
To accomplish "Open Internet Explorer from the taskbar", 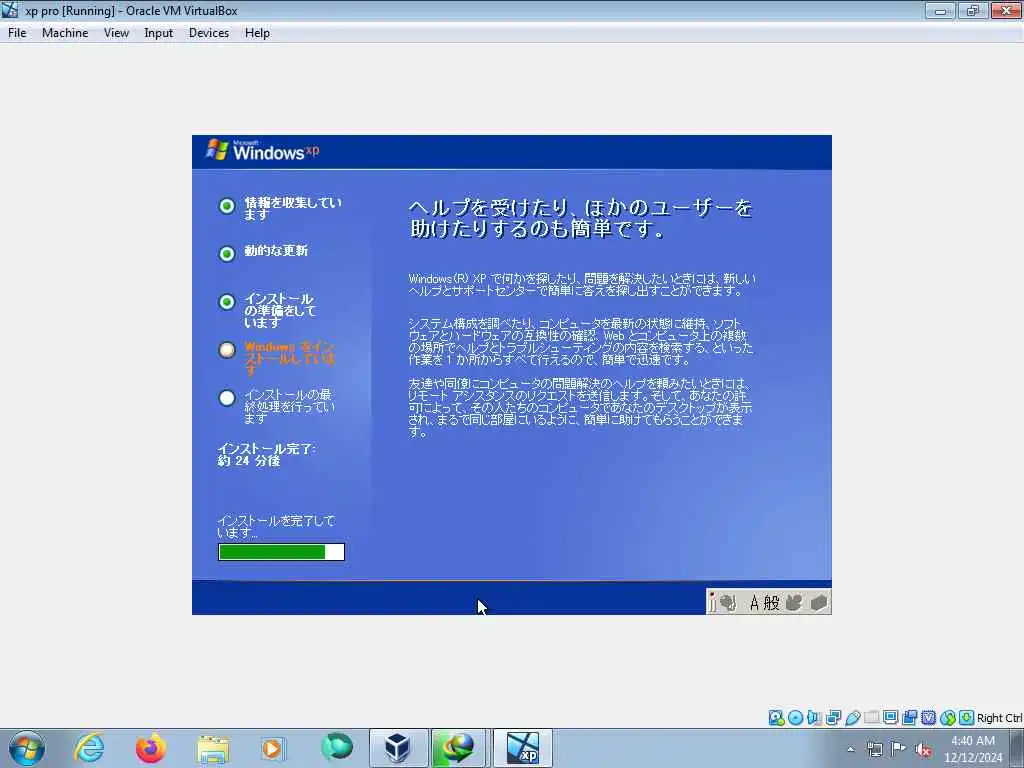I will pyautogui.click(x=89, y=748).
